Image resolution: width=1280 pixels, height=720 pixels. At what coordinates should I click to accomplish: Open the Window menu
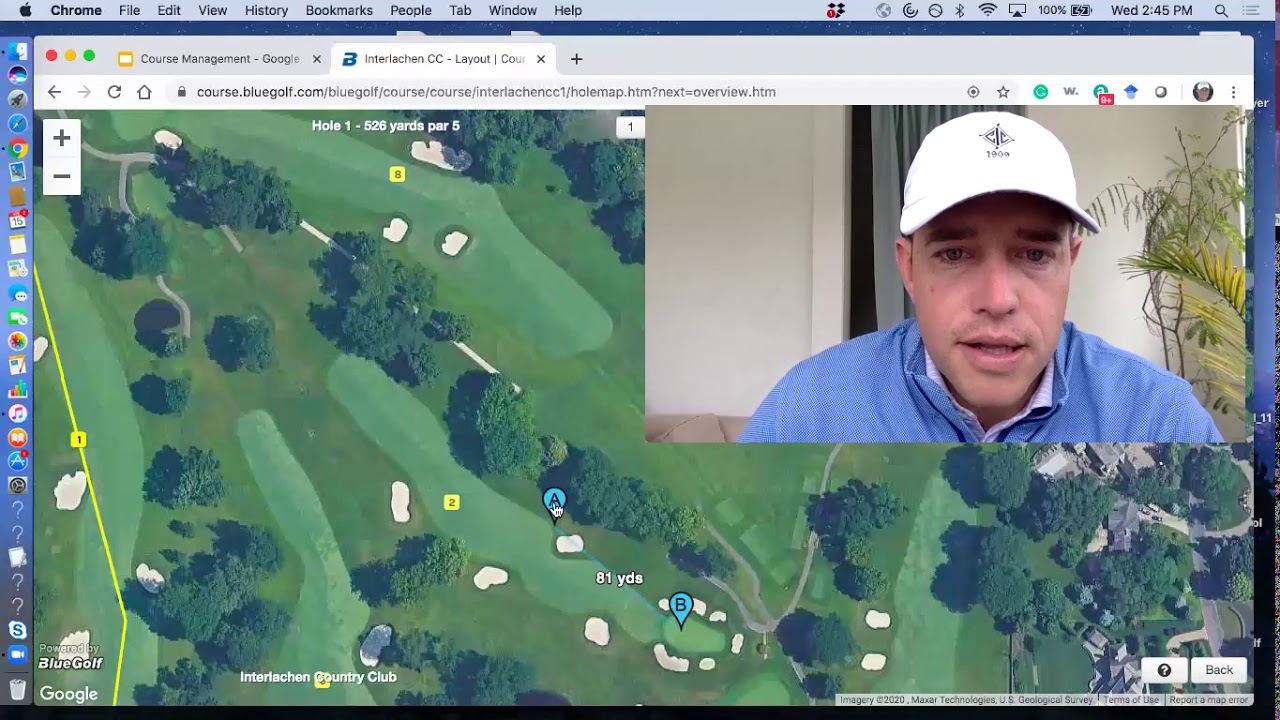pyautogui.click(x=513, y=10)
